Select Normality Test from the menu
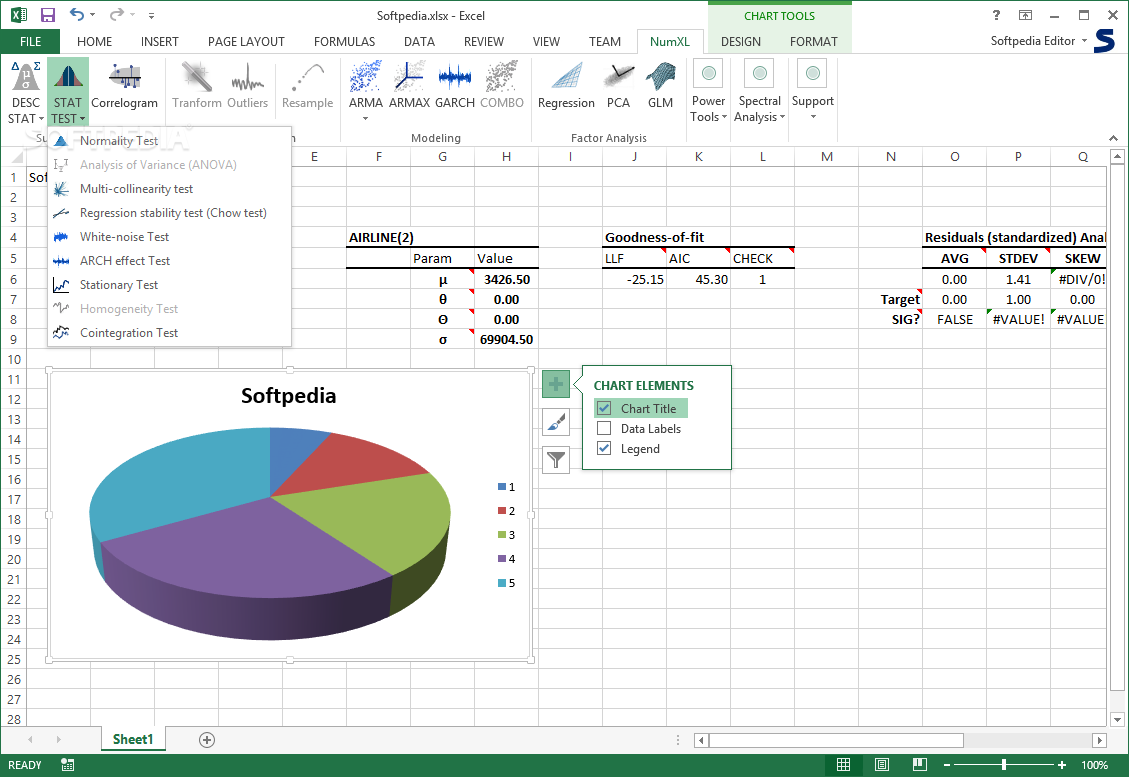The width and height of the screenshot is (1129, 777). (169, 141)
